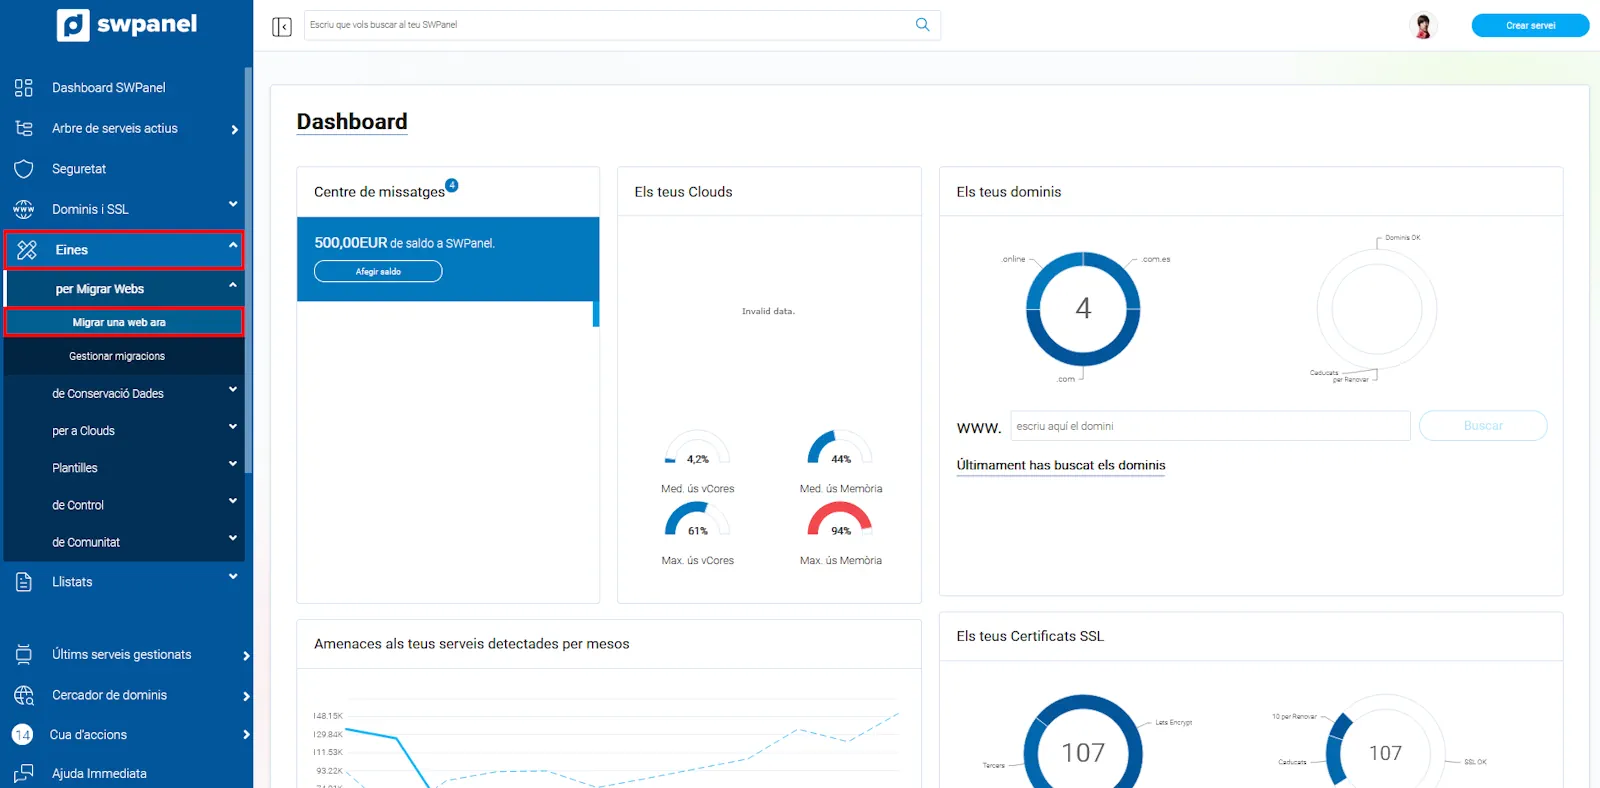The width and height of the screenshot is (1600, 788).
Task: Click the SSL certificates donut with Lets Encrypt label
Action: (1083, 742)
